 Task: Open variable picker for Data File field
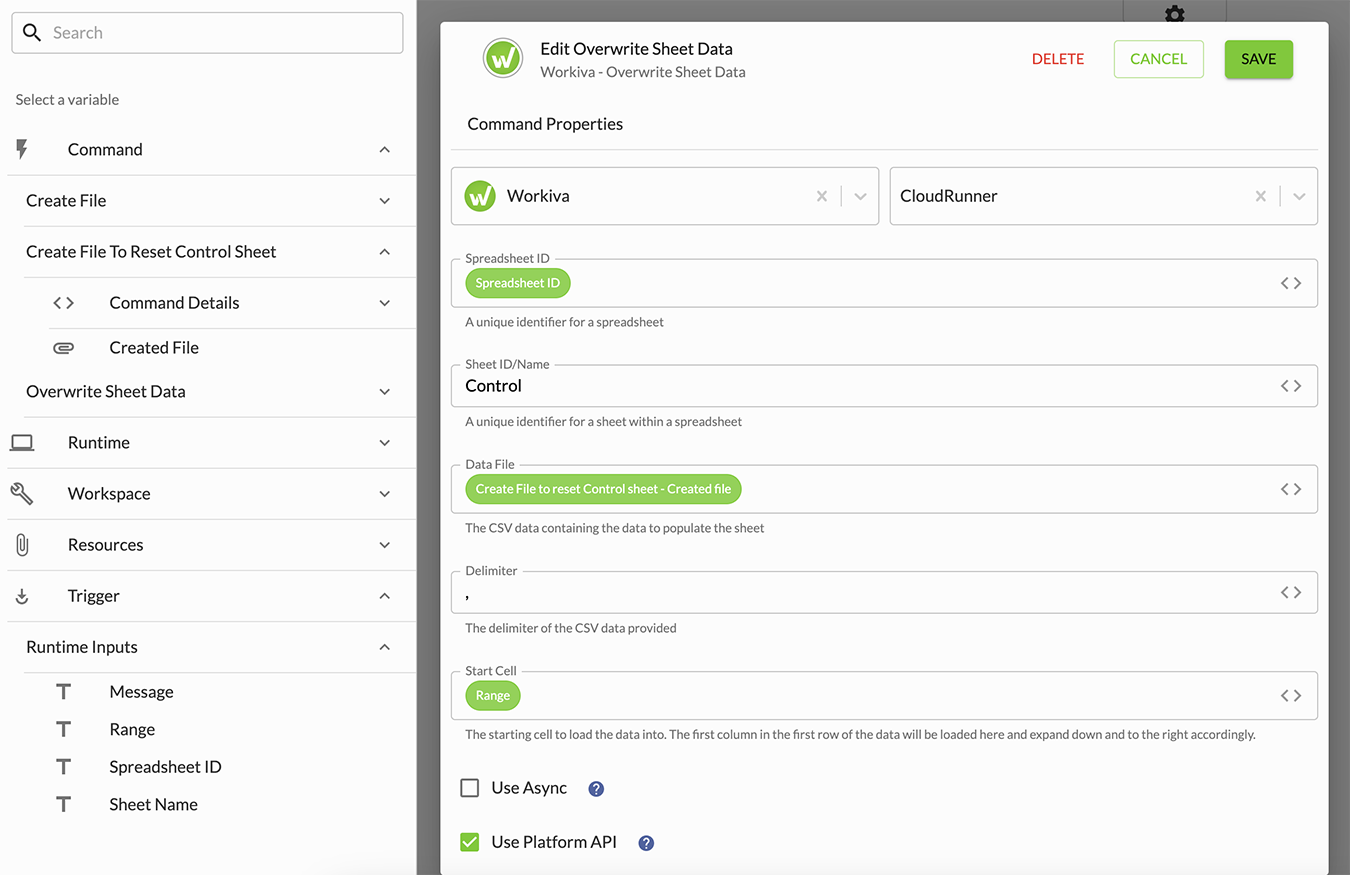[x=1291, y=489]
